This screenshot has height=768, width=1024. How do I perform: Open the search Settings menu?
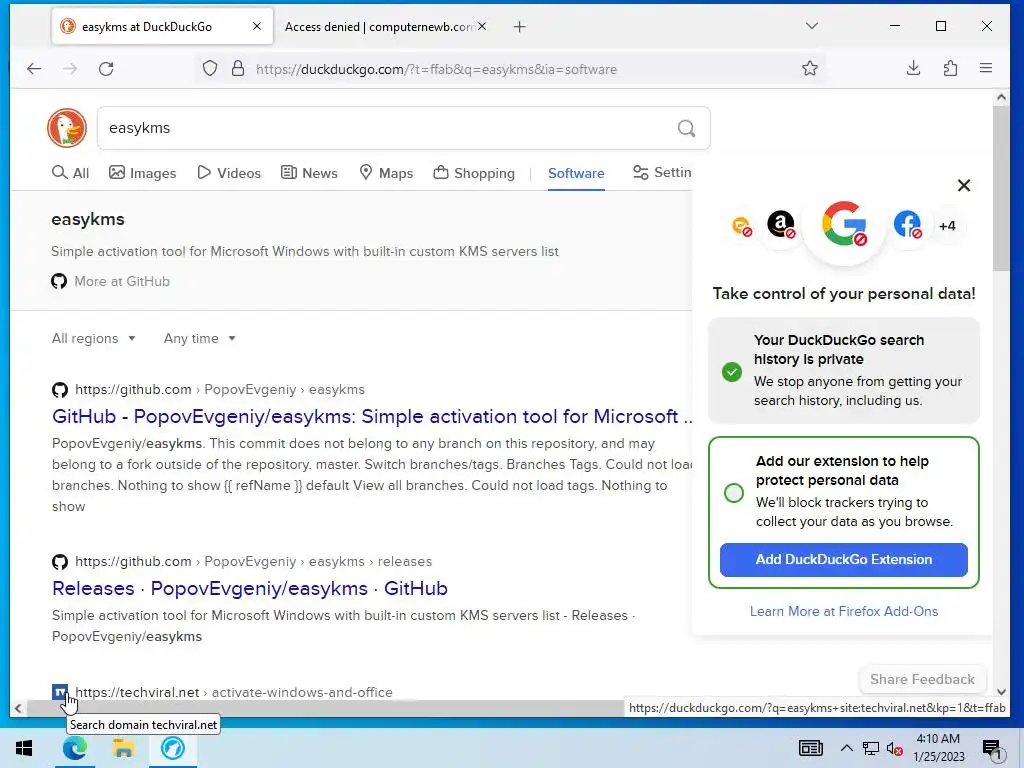[662, 172]
